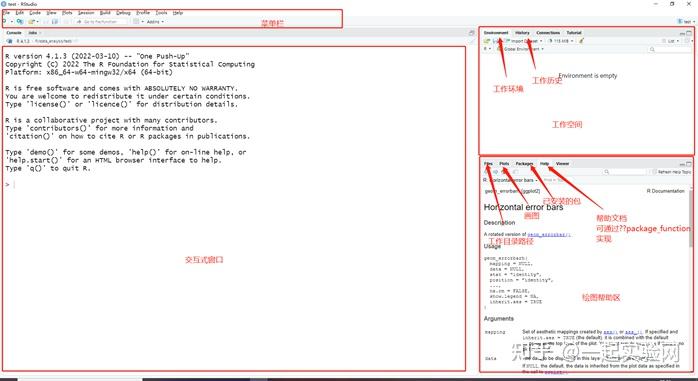Open the project menu named test
The height and width of the screenshot is (381, 698).
[686, 21]
